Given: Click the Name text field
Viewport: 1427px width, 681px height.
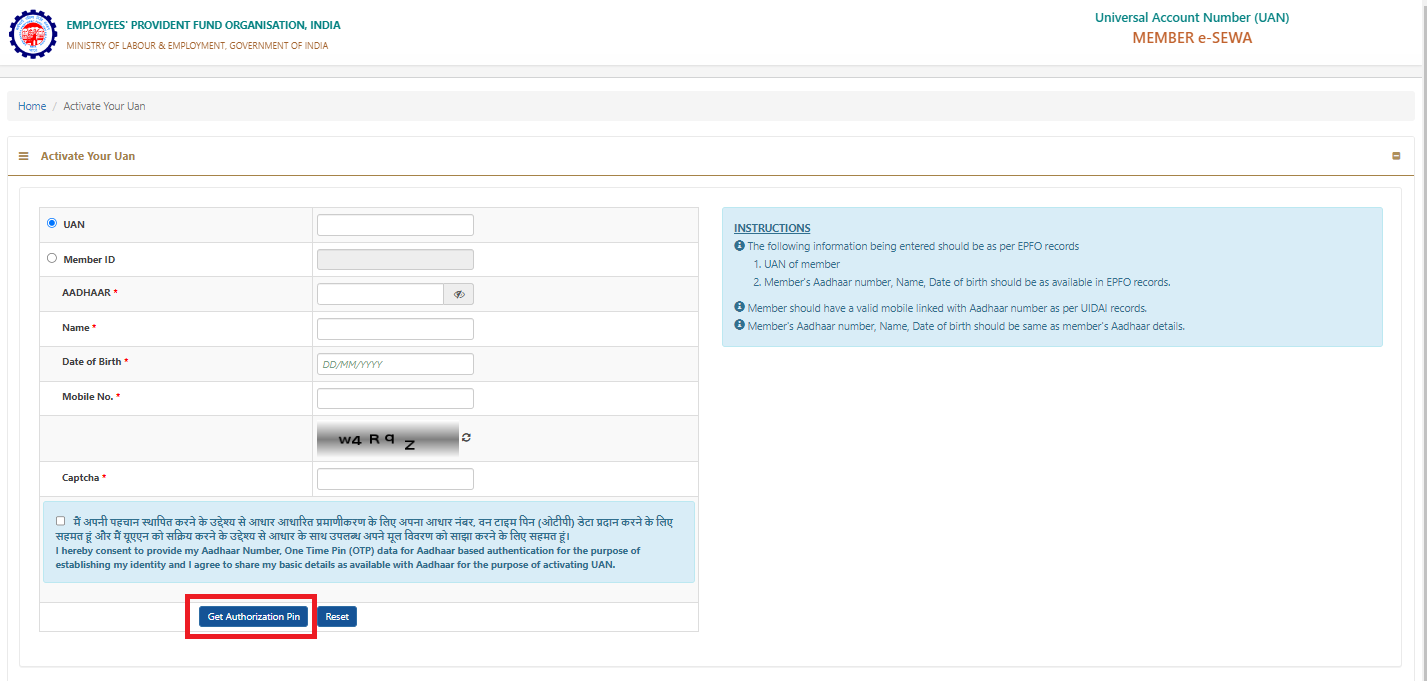Looking at the screenshot, I should coord(395,329).
